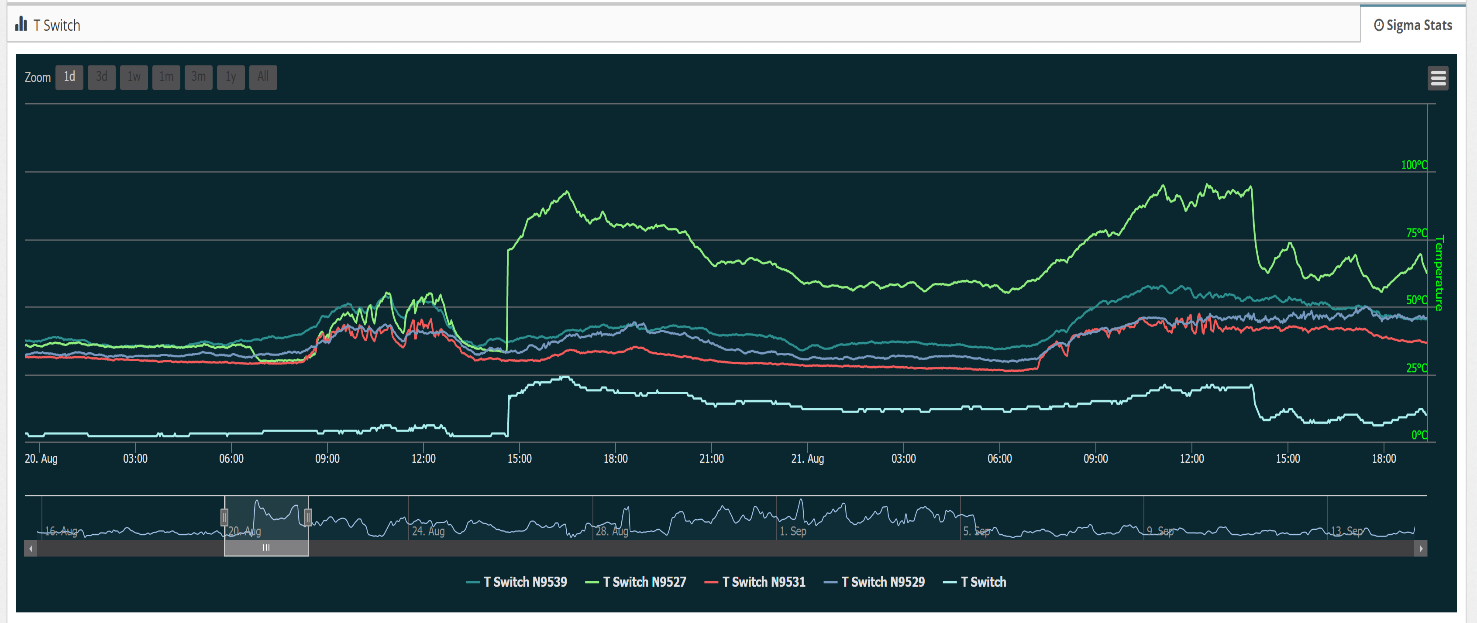The width and height of the screenshot is (1477, 623).
Task: Click the bar chart icon beside T Switch
Action: 22,24
